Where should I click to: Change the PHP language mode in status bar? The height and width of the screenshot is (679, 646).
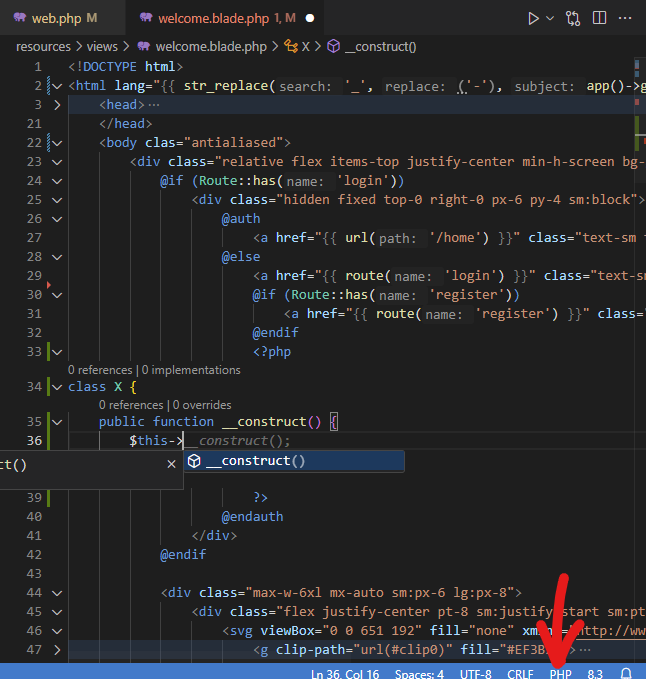point(560,674)
